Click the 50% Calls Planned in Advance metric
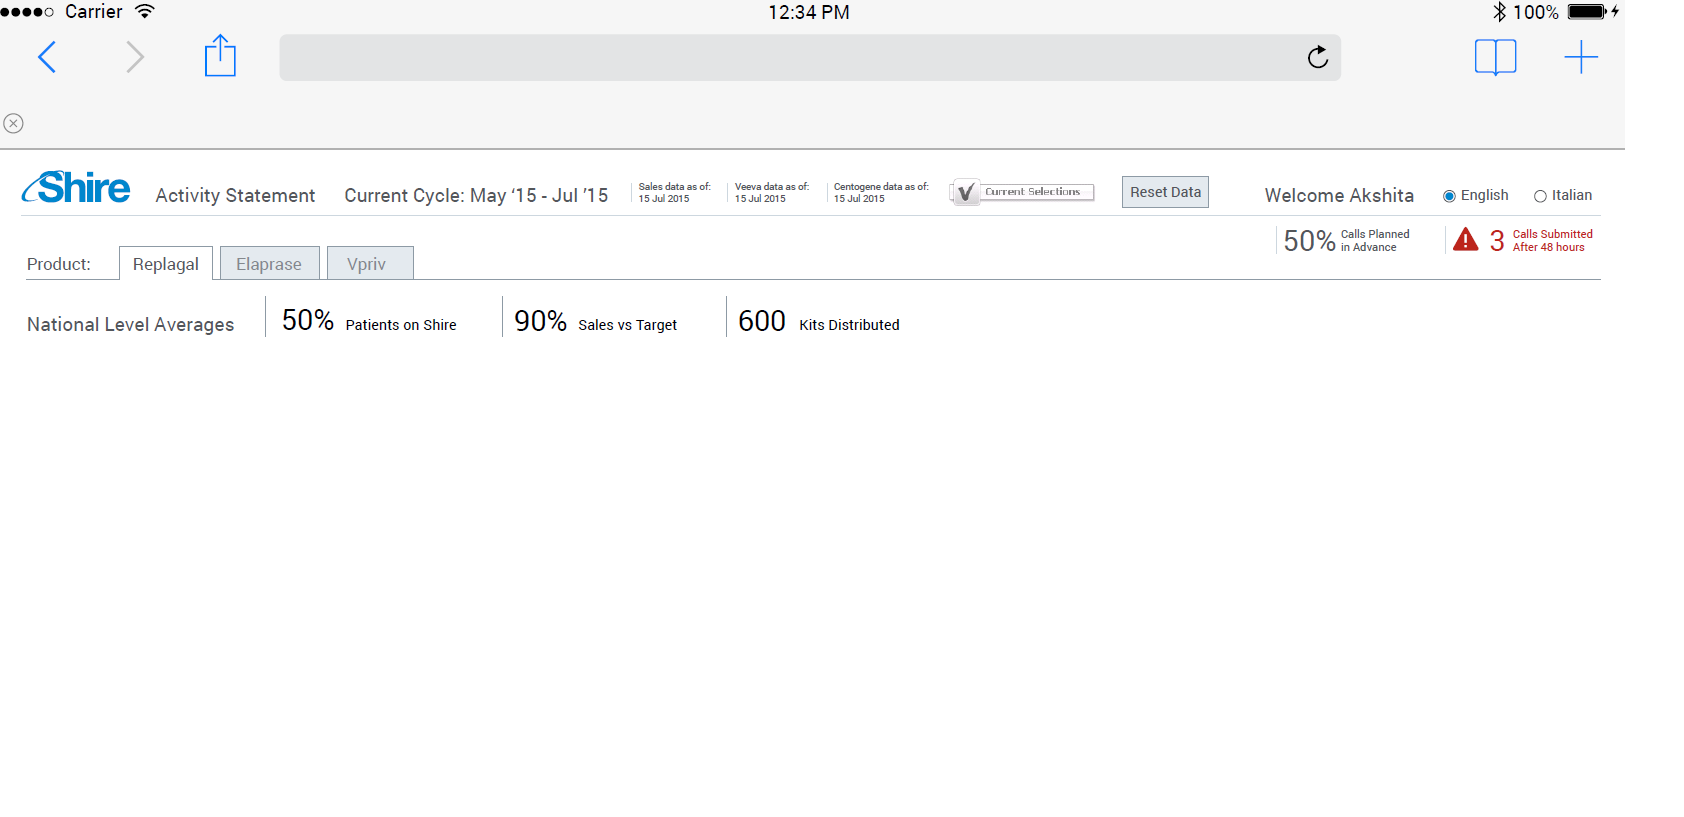The width and height of the screenshot is (1684, 817). pyautogui.click(x=1346, y=240)
